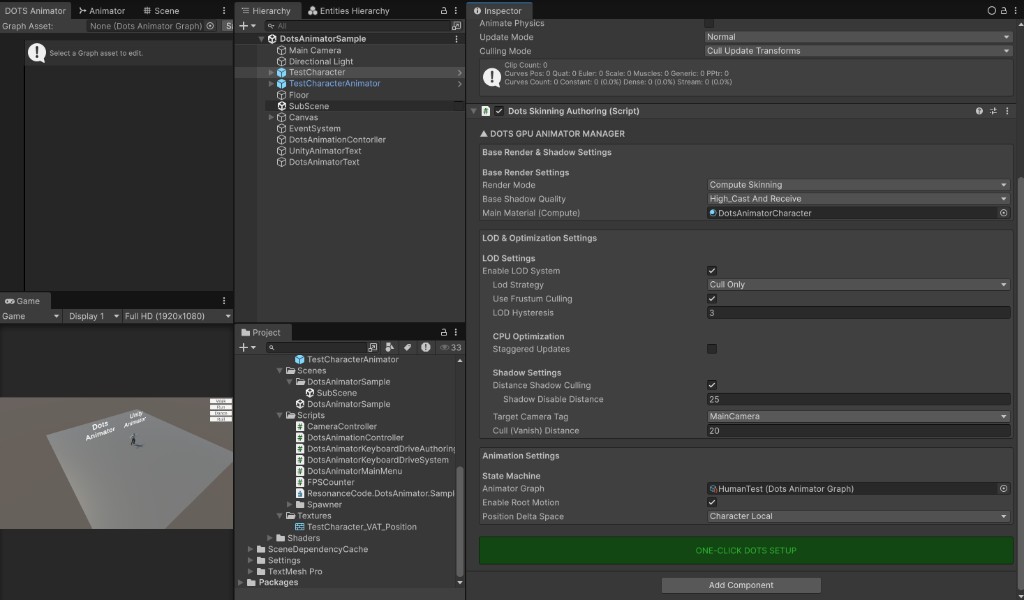
Task: Open Base Shadow Quality dropdown
Action: 859,199
